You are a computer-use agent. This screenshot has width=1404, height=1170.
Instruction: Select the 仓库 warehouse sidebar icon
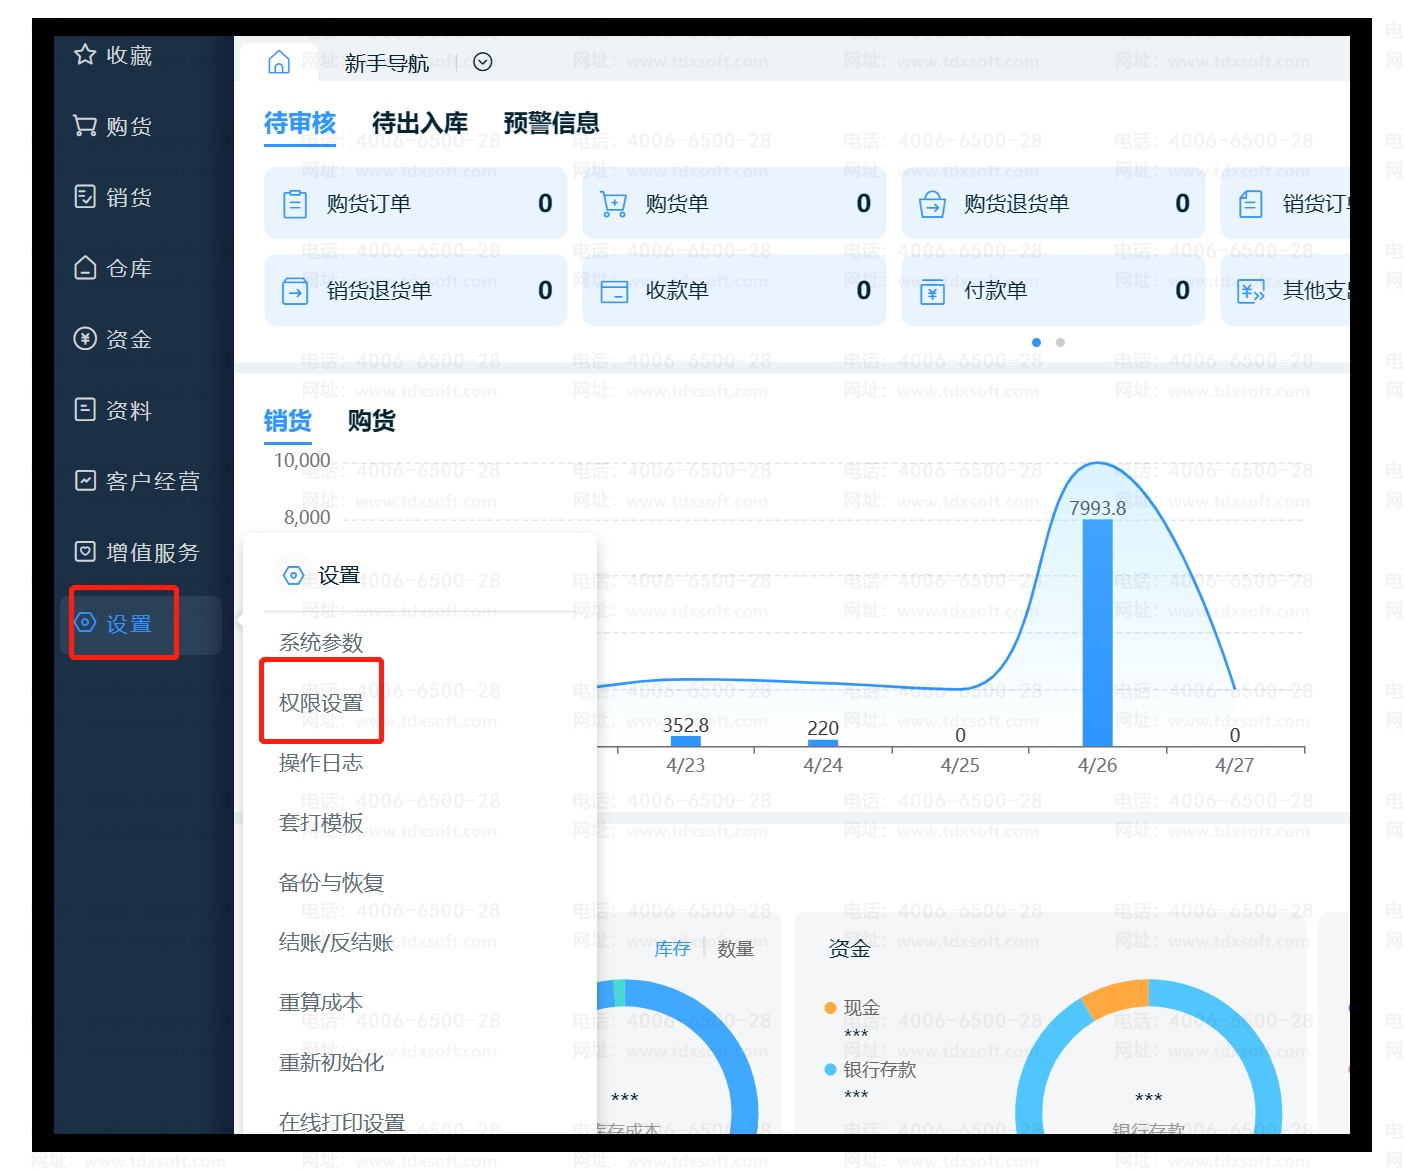85,268
